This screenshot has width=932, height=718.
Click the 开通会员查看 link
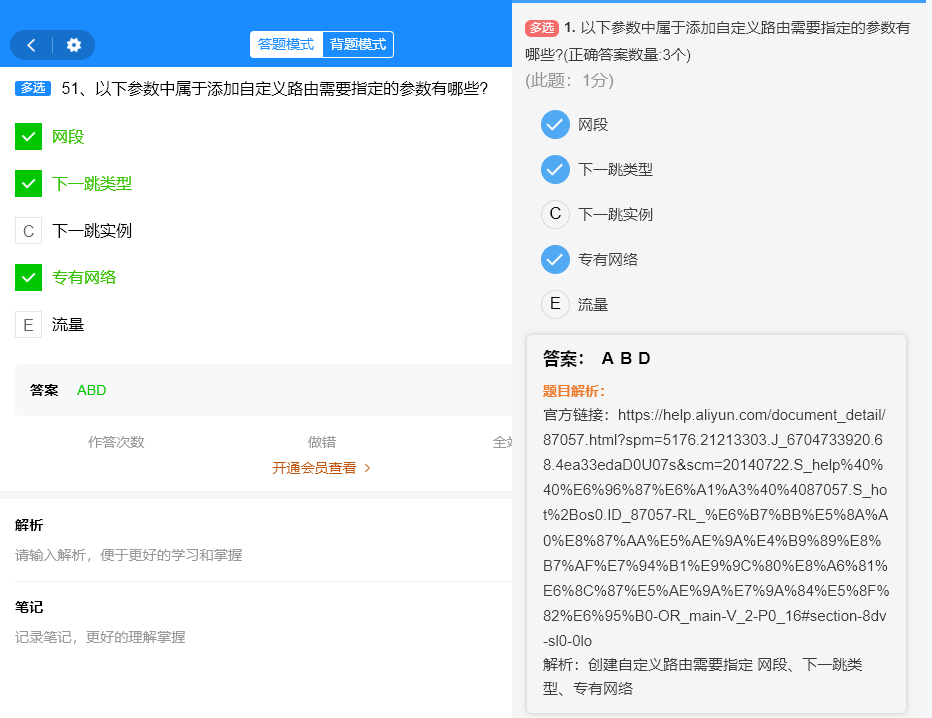click(x=314, y=468)
